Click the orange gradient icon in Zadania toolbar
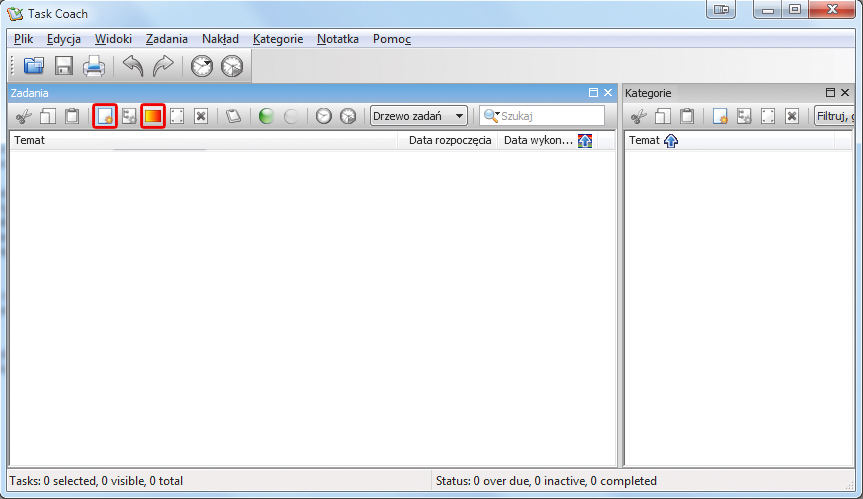This screenshot has width=863, height=499. coord(153,116)
